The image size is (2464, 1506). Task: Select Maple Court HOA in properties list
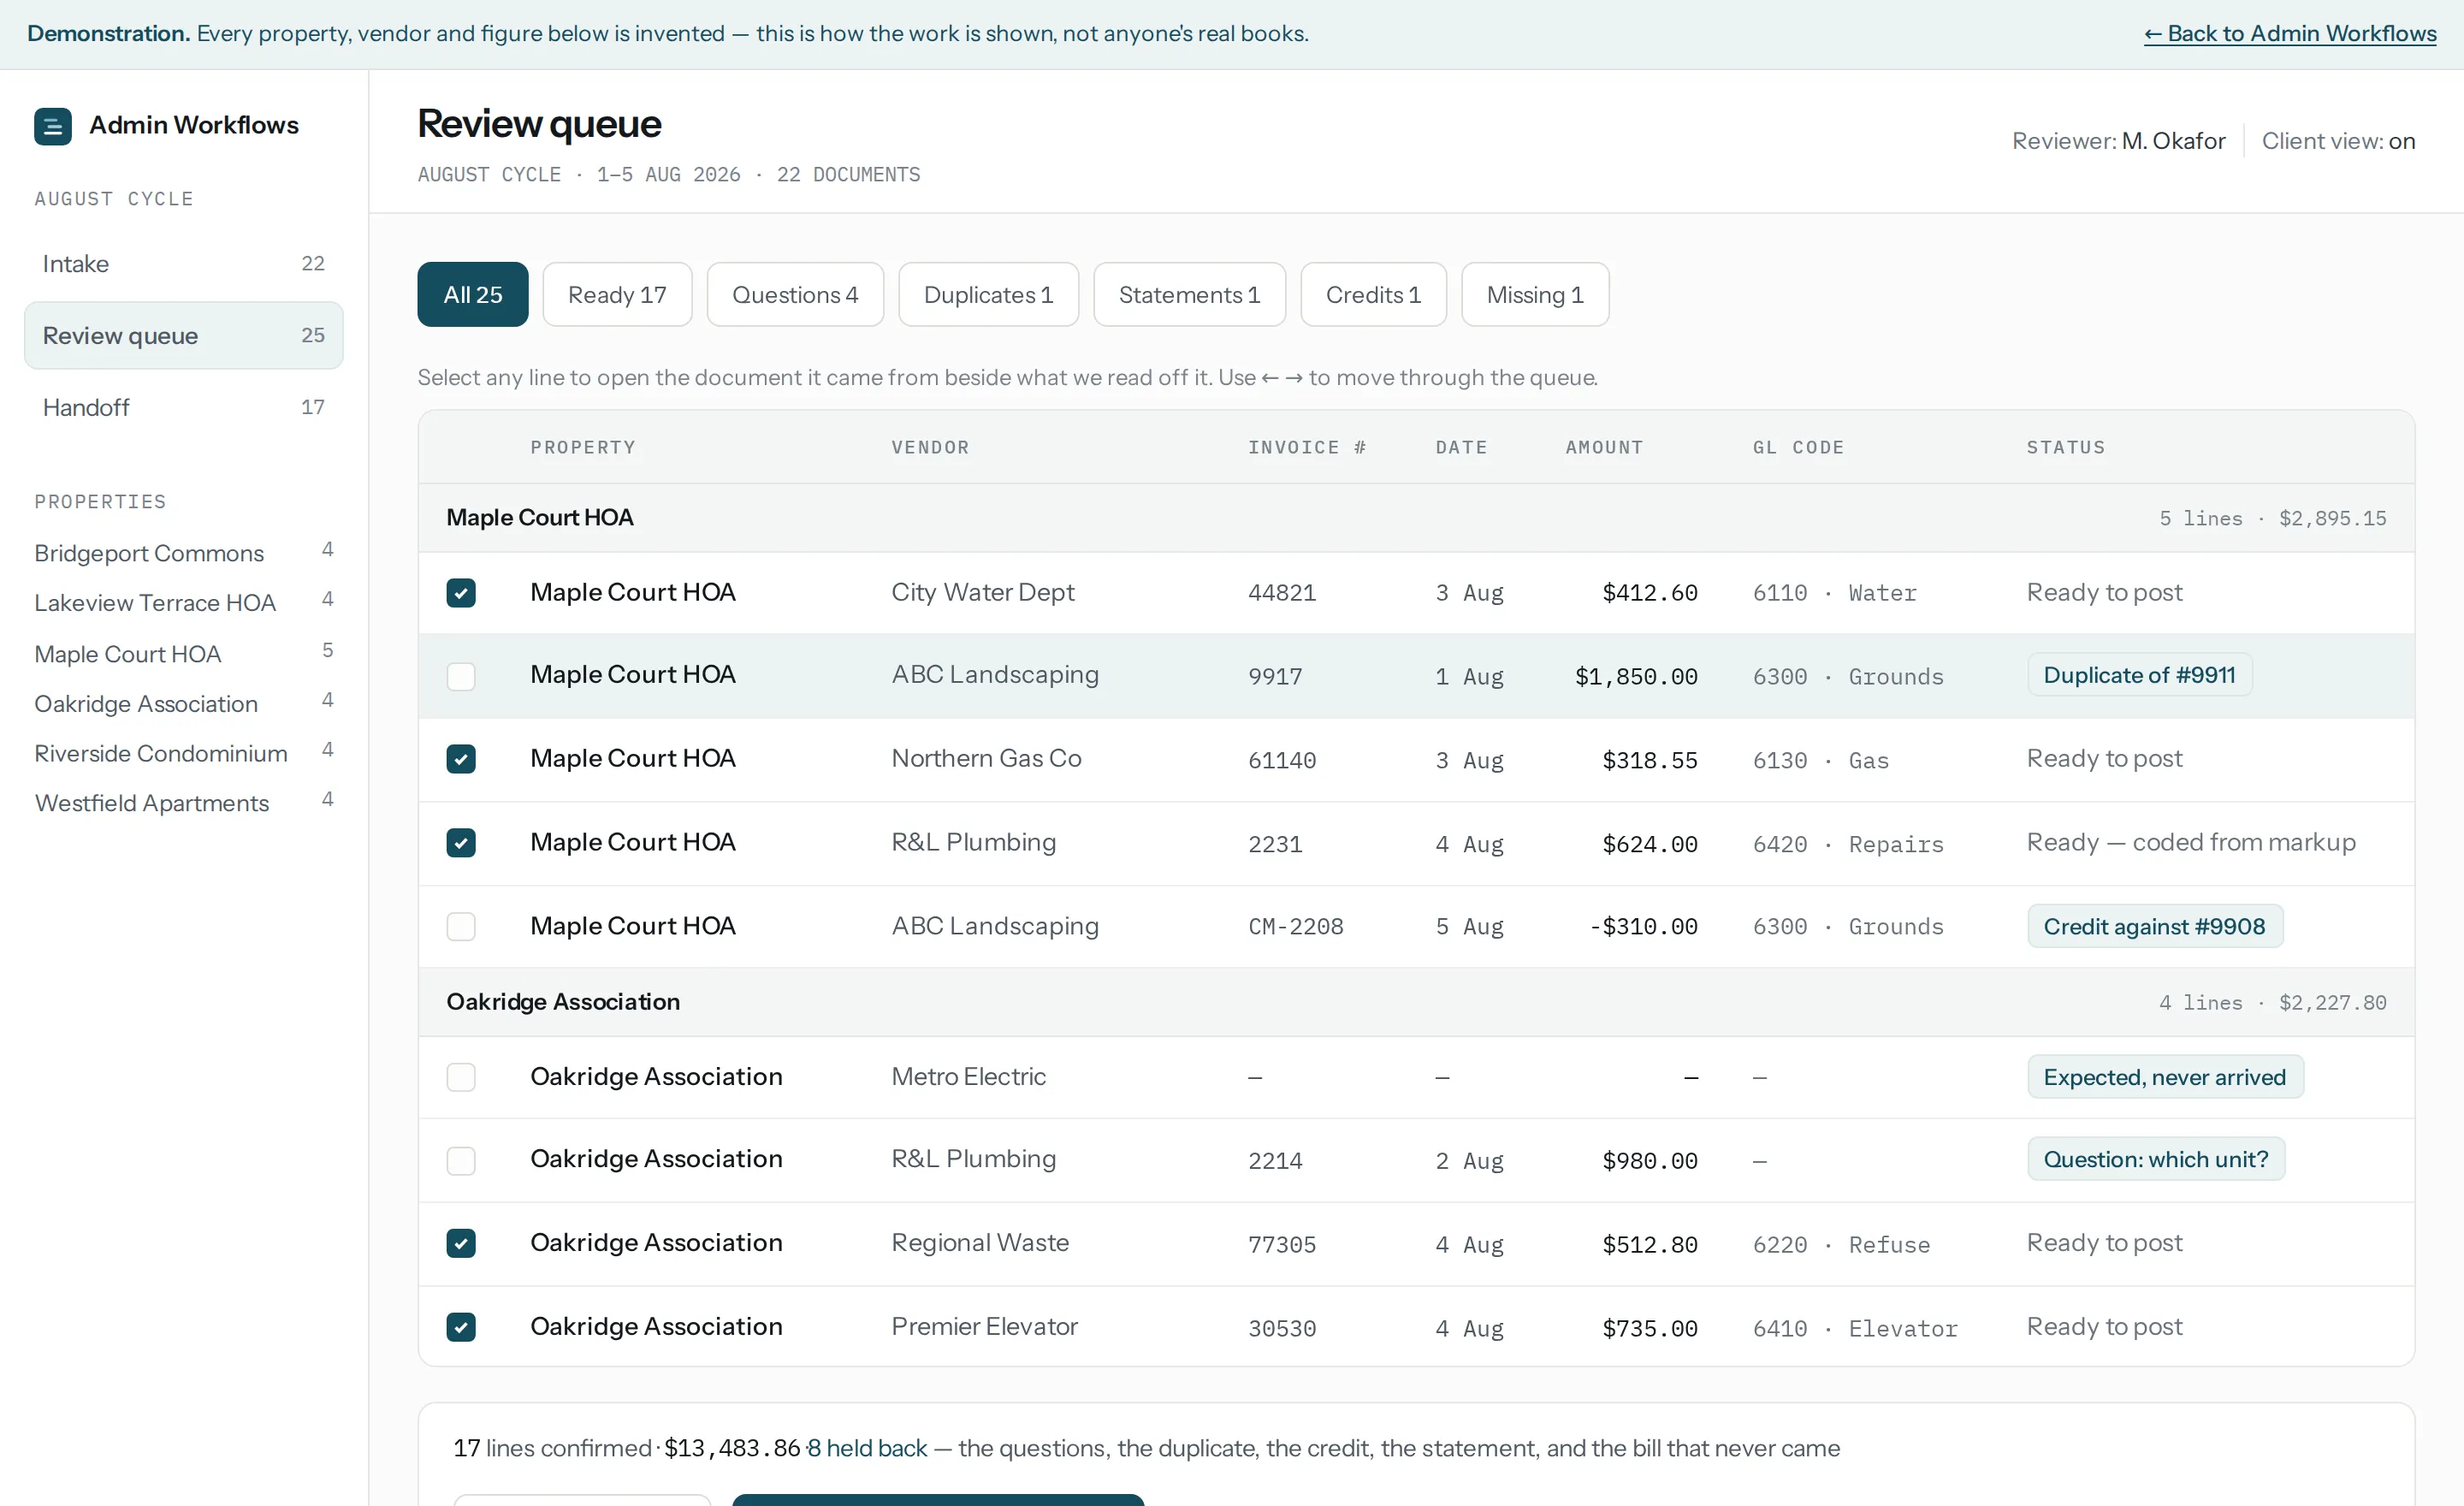click(x=184, y=654)
